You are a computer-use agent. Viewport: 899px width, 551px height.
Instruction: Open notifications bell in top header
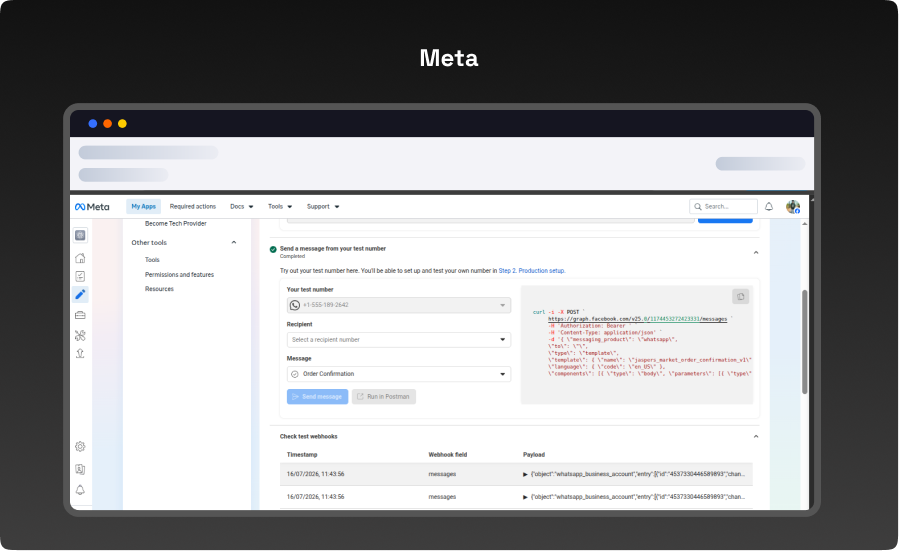coord(769,206)
